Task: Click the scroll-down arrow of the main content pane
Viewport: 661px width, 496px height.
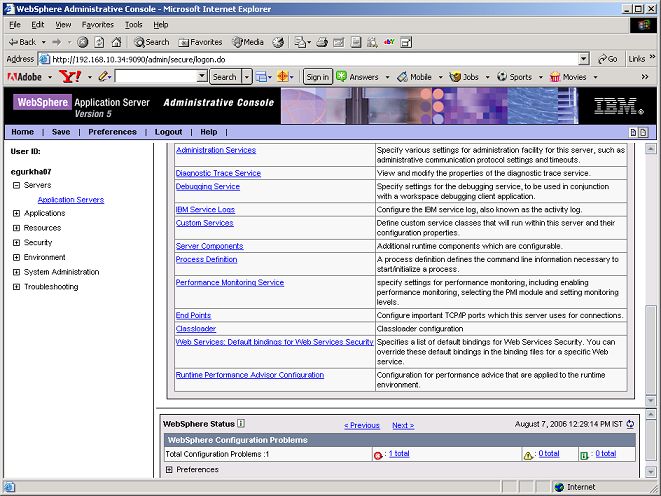Action: (x=651, y=400)
